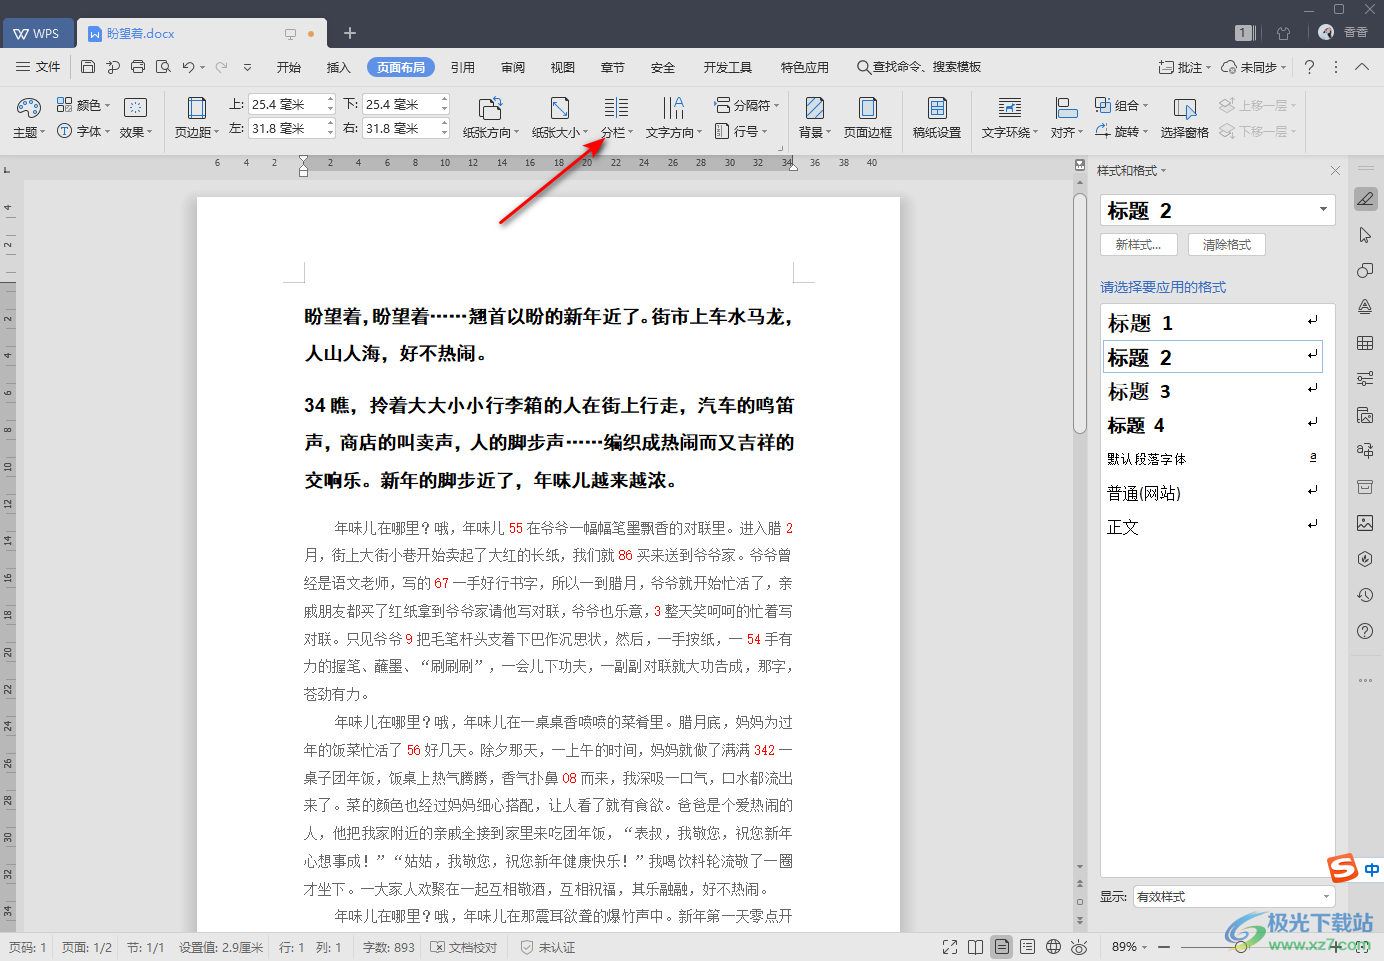Open the current style 标题 2 combo box
Viewport: 1384px width, 961px height.
pos(1218,210)
